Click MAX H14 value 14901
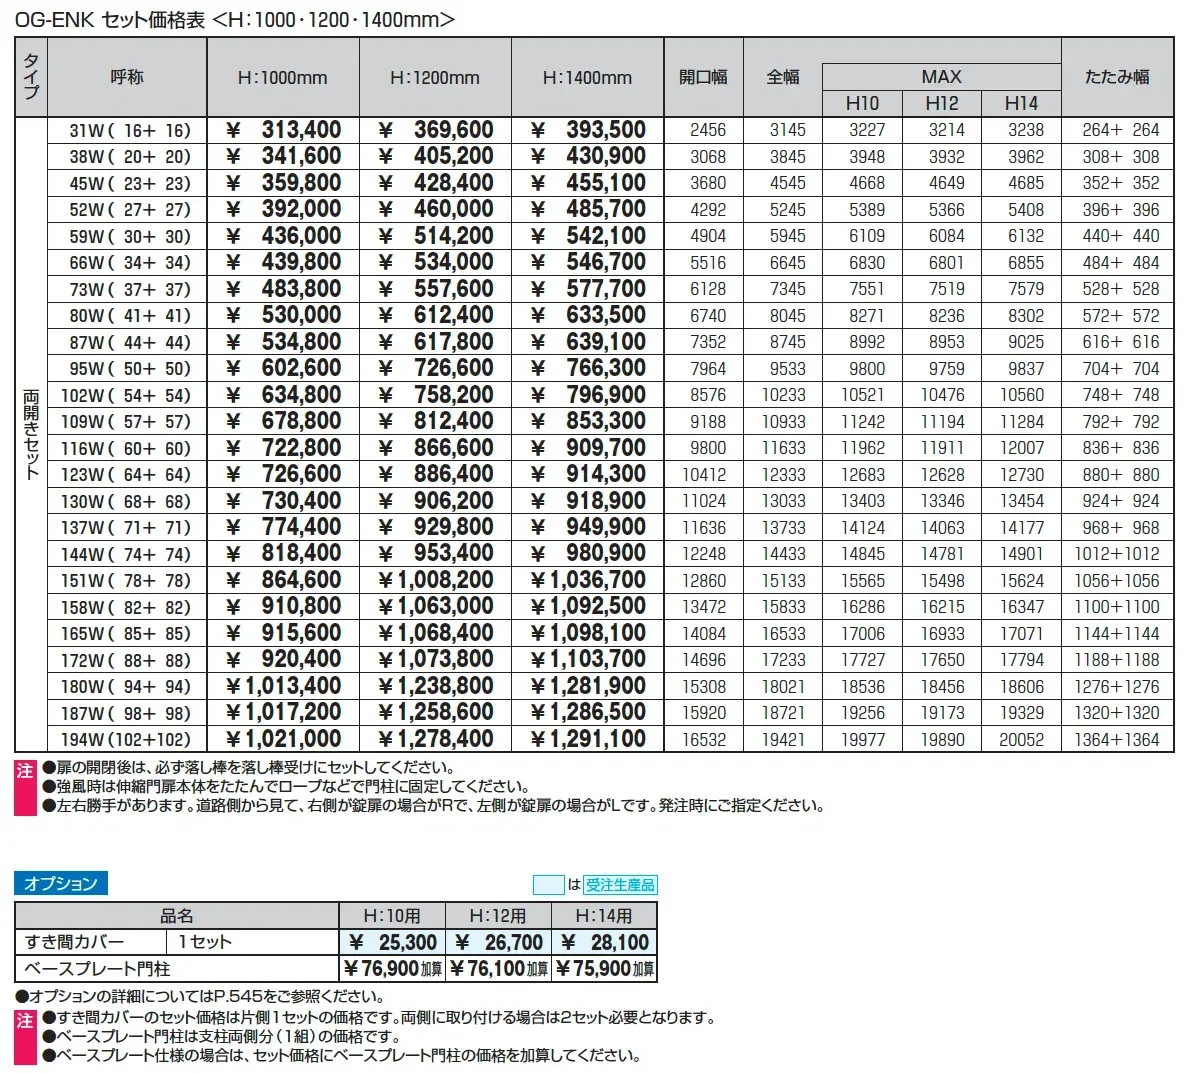This screenshot has height=1074, width=1186. pyautogui.click(x=1022, y=554)
